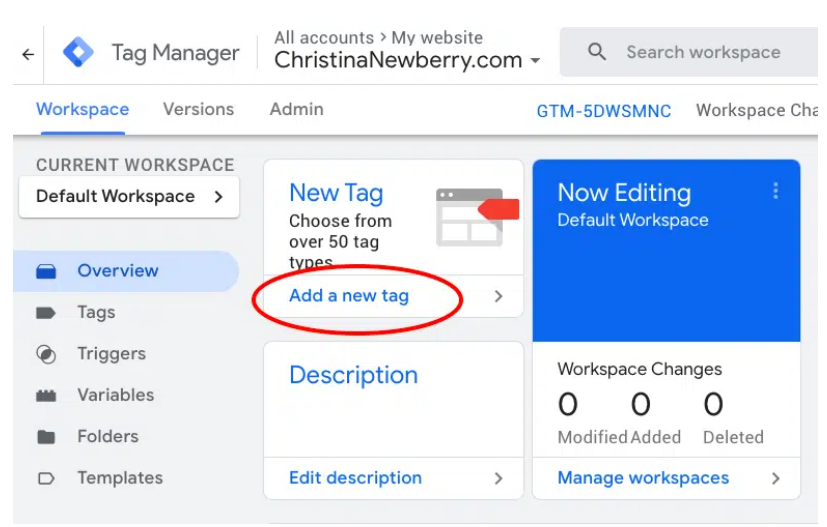Click the Workspace Changes label

[640, 369]
